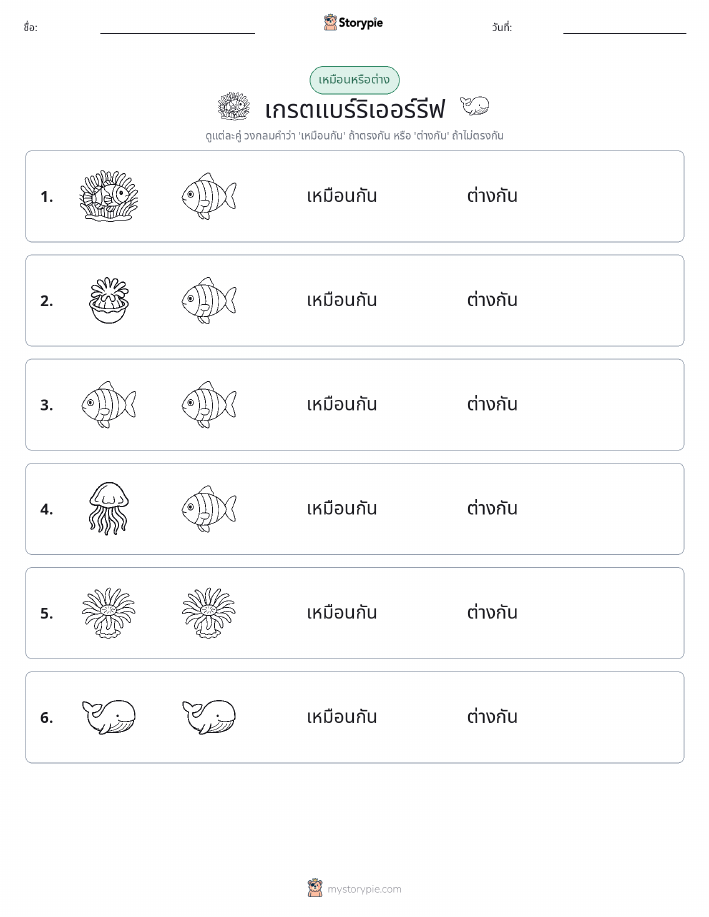Image resolution: width=709 pixels, height=917 pixels.
Task: Click the left striped fish in row 3
Action: (x=109, y=405)
